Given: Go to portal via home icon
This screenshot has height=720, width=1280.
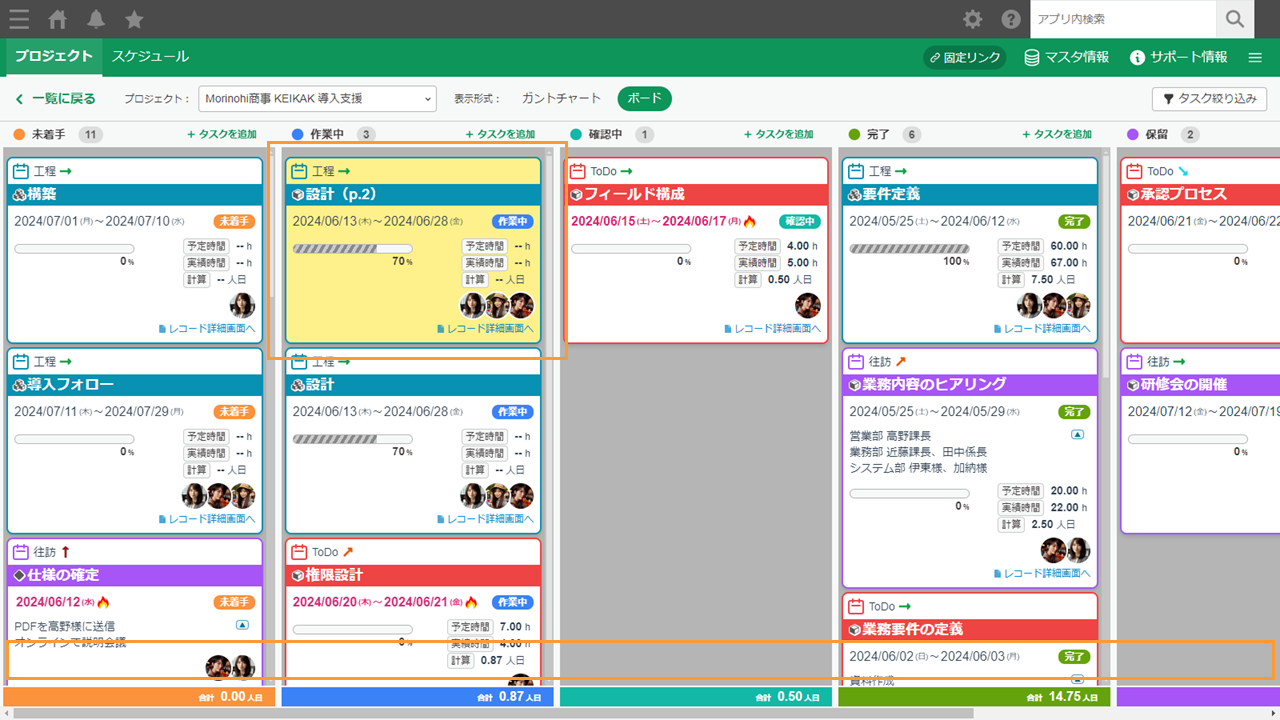Looking at the screenshot, I should (58, 19).
